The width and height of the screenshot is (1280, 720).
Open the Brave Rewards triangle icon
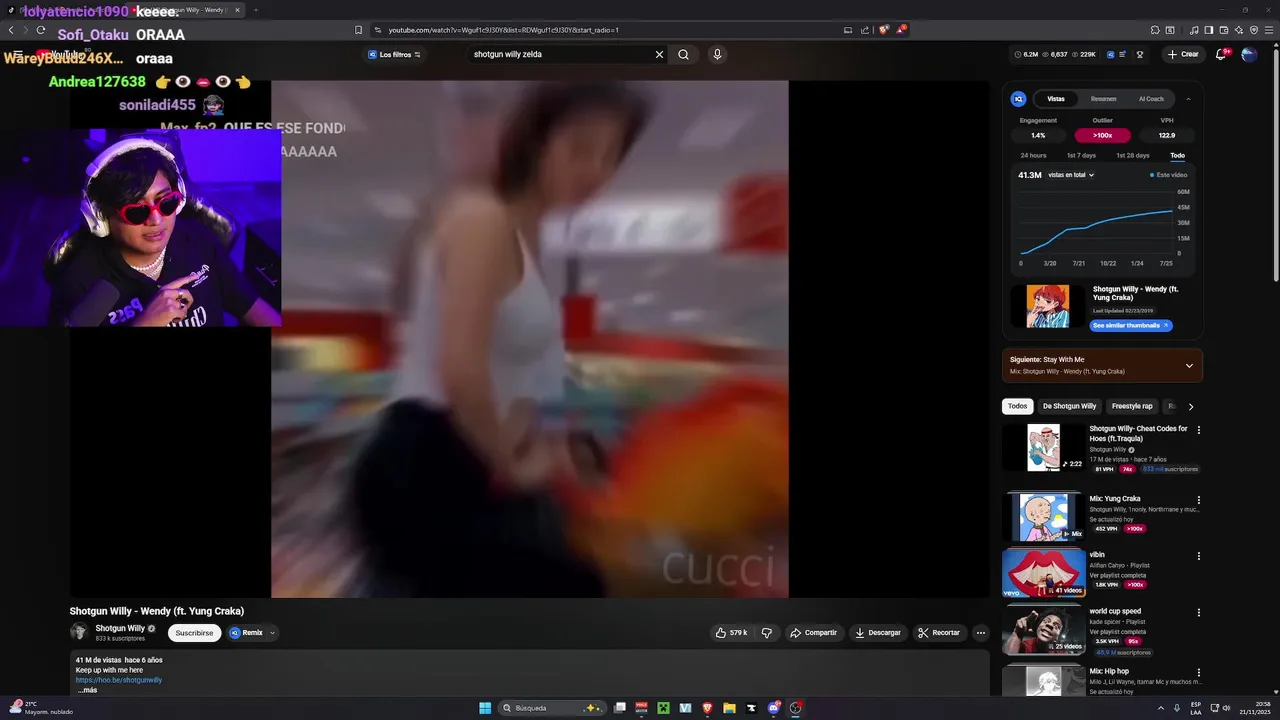coord(900,30)
